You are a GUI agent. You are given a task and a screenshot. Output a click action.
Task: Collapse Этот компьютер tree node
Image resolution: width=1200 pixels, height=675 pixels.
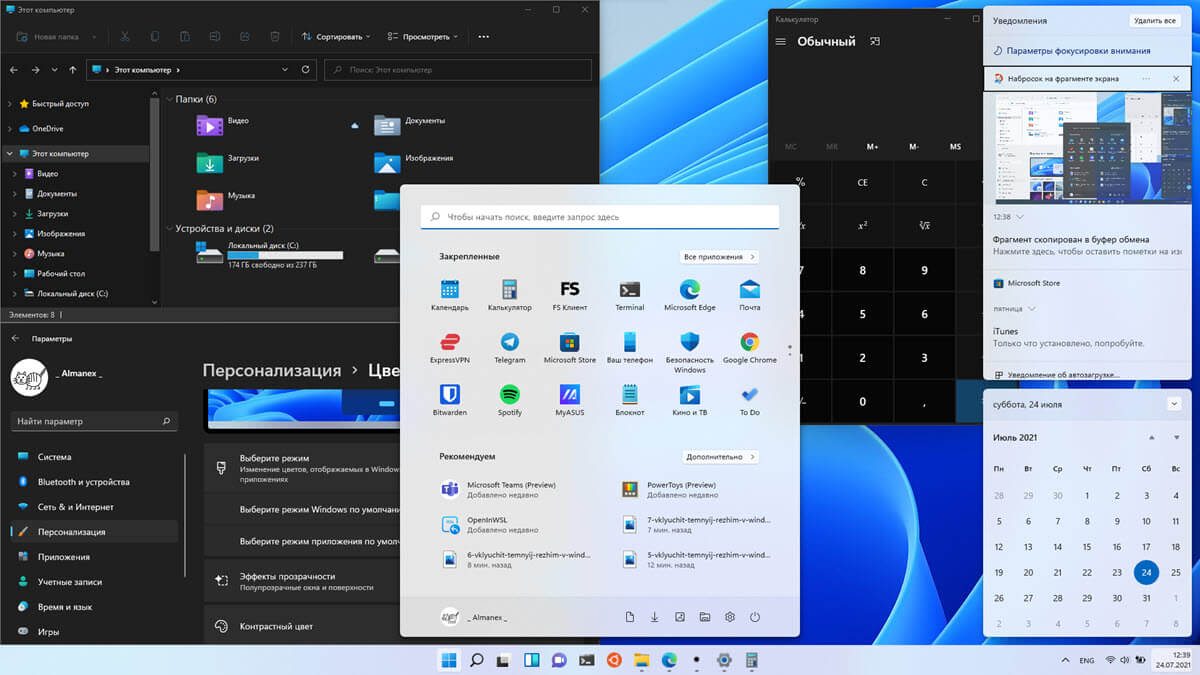[x=10, y=154]
